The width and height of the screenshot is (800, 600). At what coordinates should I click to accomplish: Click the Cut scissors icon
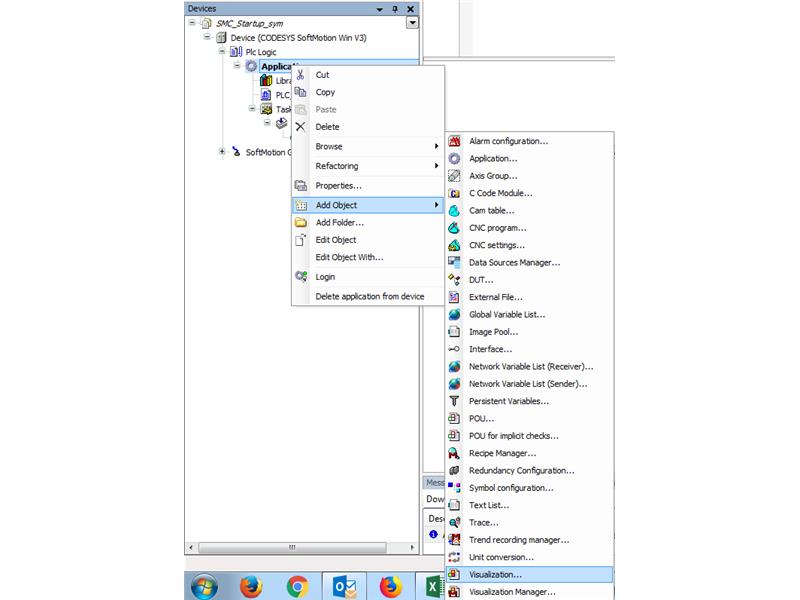[301, 75]
